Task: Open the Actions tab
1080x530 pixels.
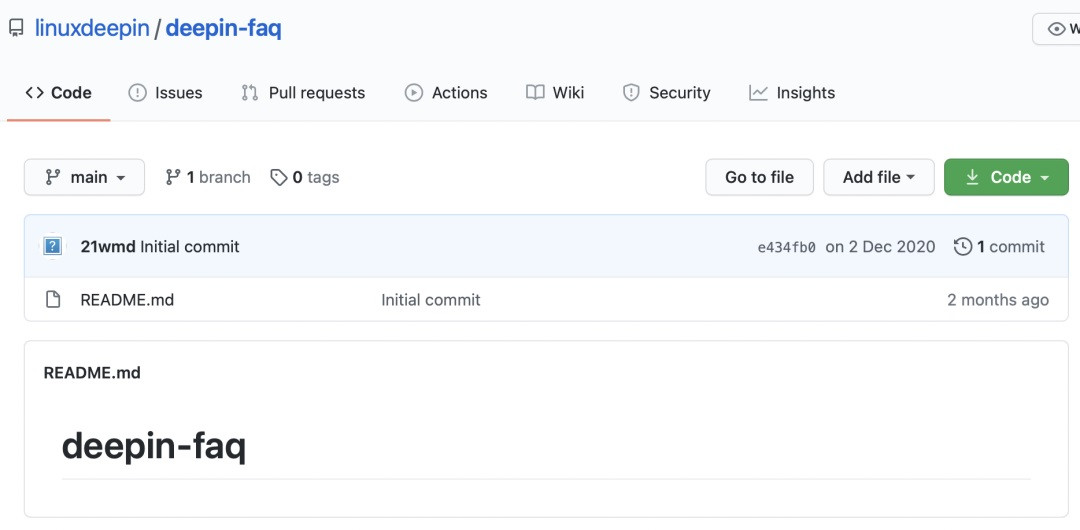Action: coord(446,93)
